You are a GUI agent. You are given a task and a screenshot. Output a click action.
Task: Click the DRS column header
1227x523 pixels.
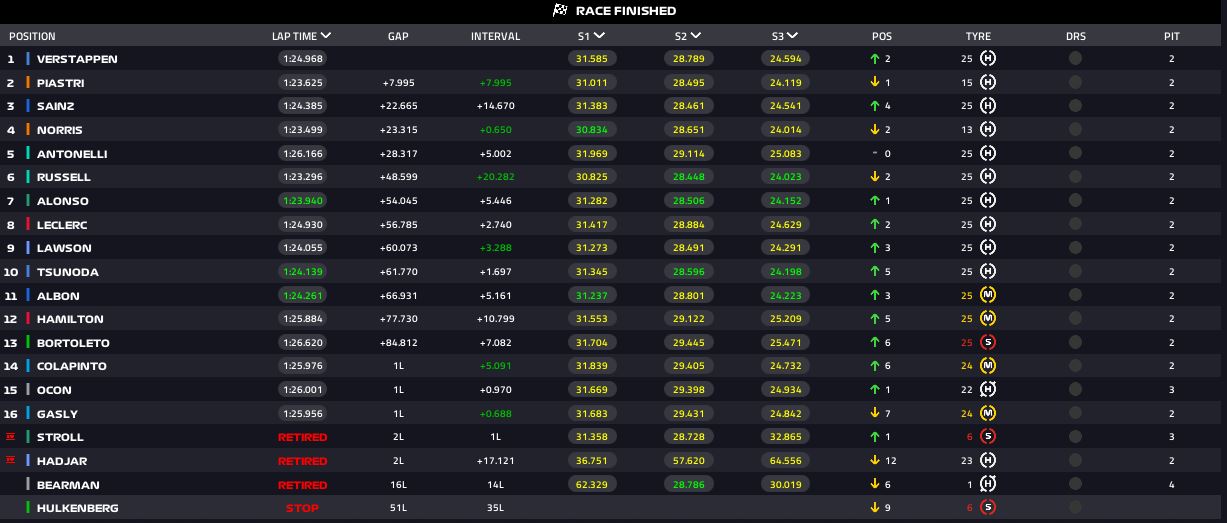[1076, 36]
